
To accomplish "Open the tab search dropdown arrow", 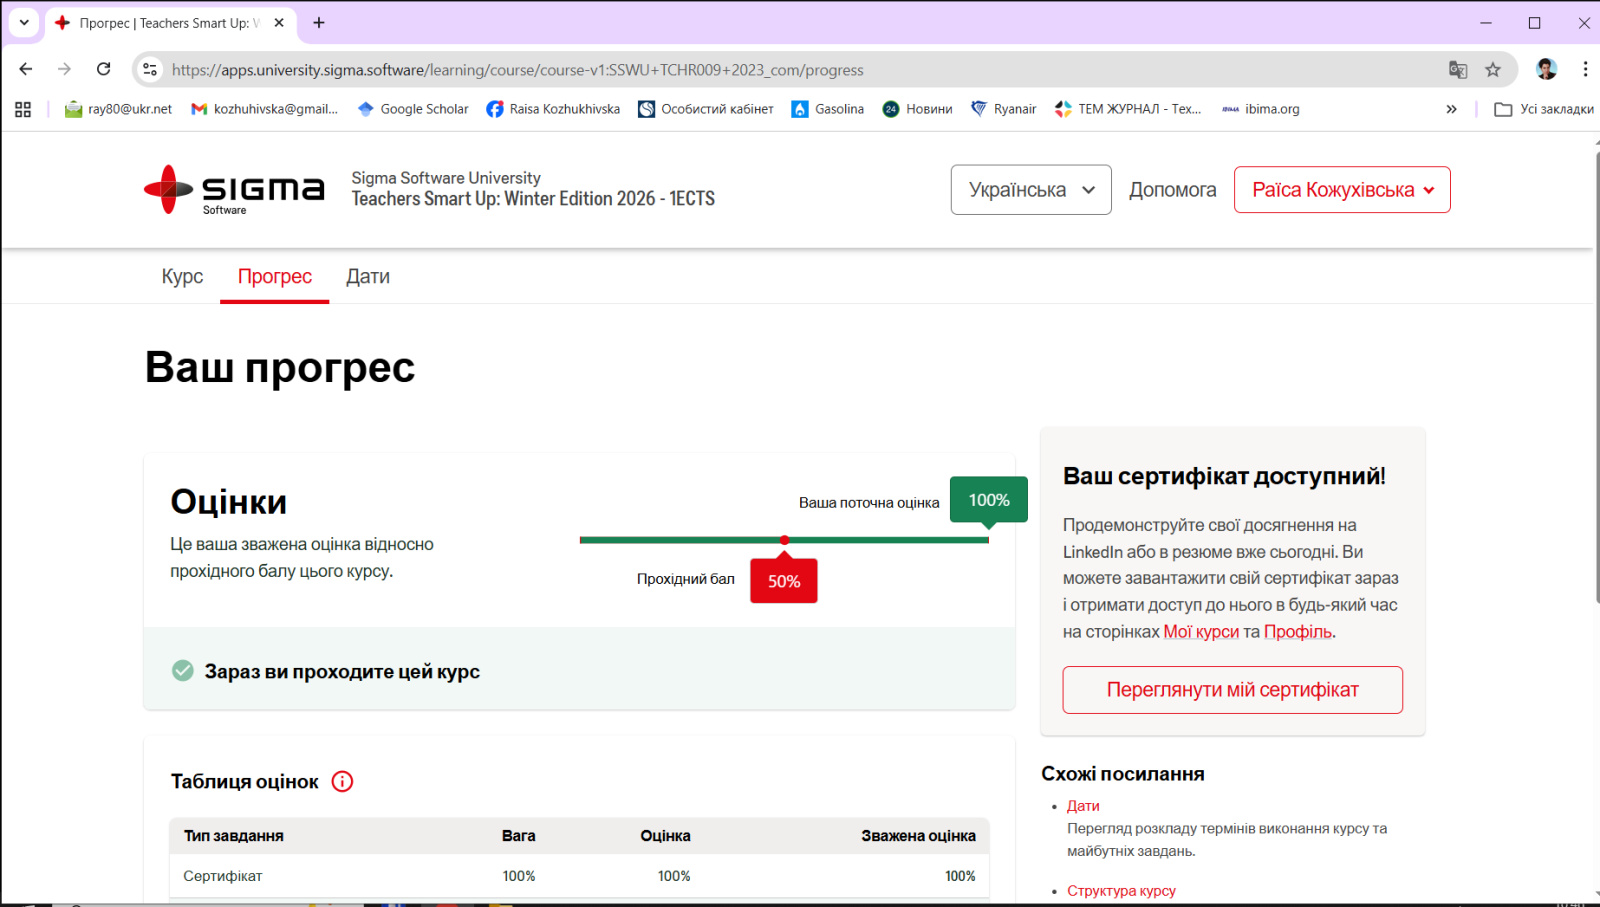I will tap(24, 22).
